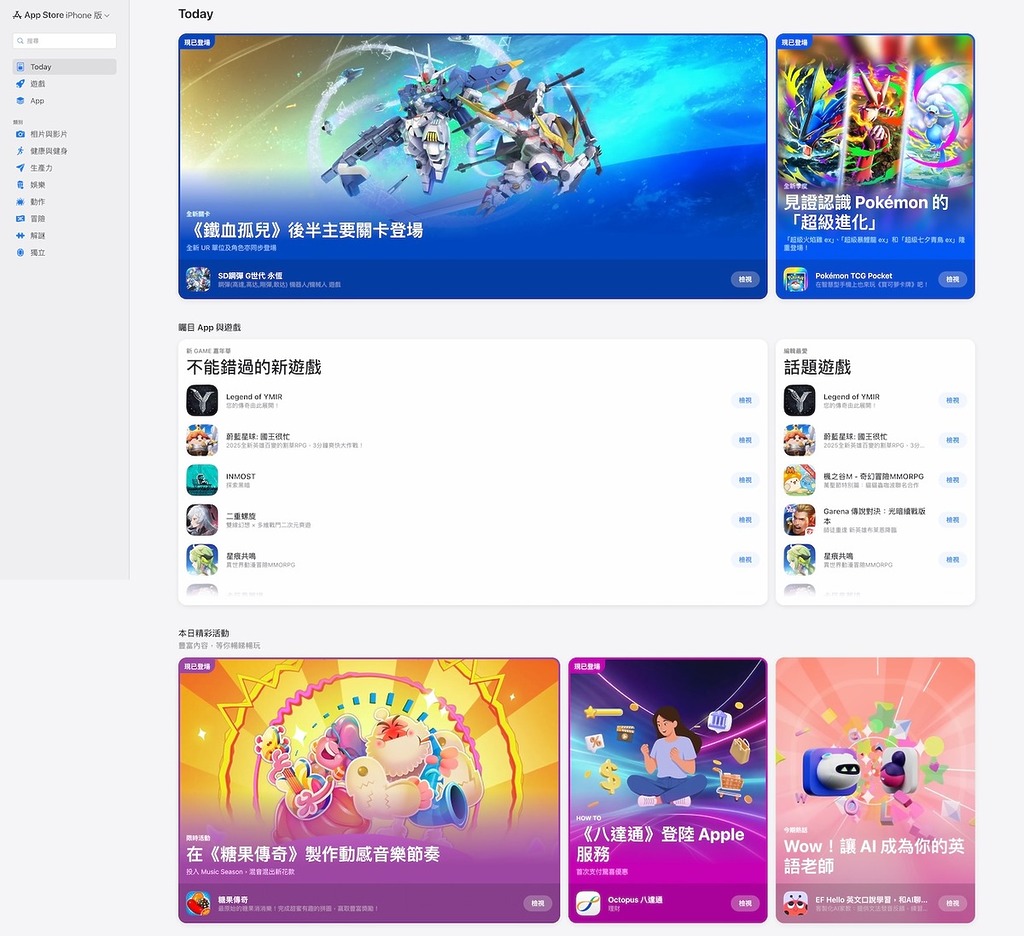Open the 鐵血孤兒 featured banner

[x=470, y=166]
